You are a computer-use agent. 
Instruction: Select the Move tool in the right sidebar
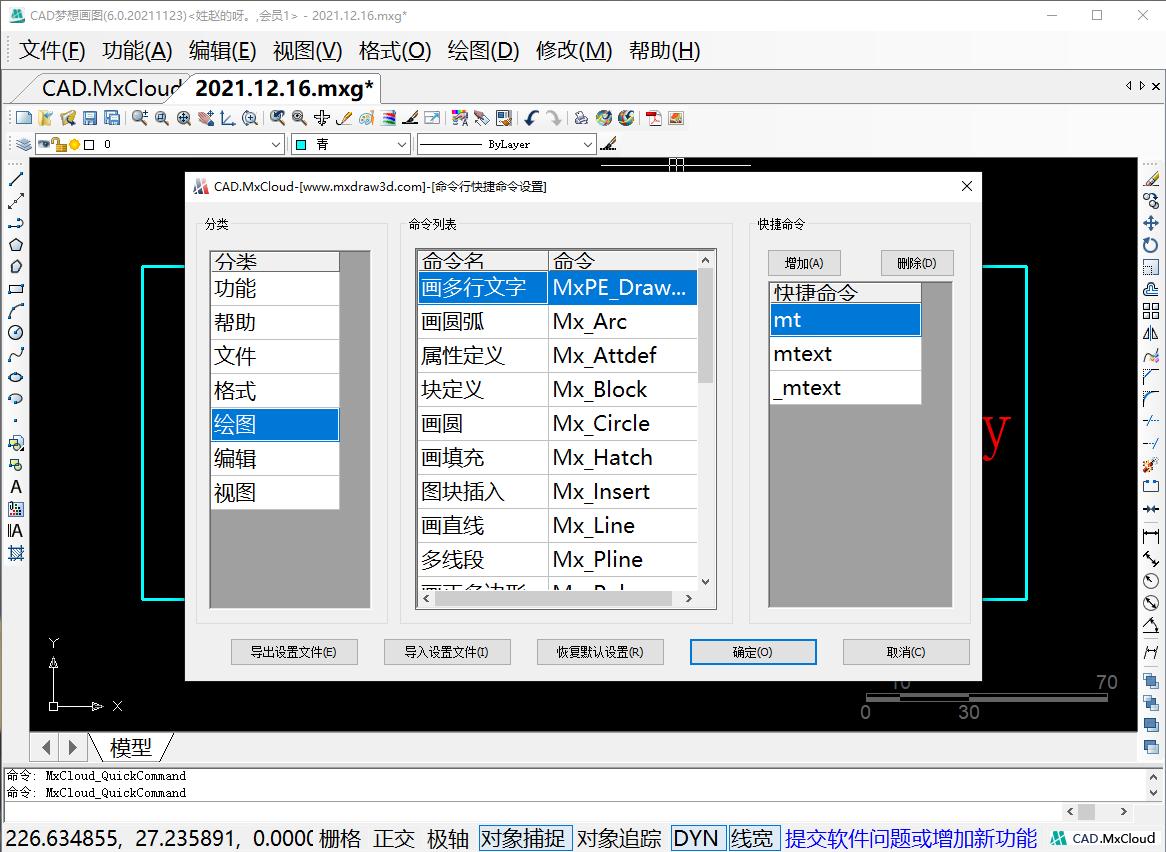(1149, 220)
